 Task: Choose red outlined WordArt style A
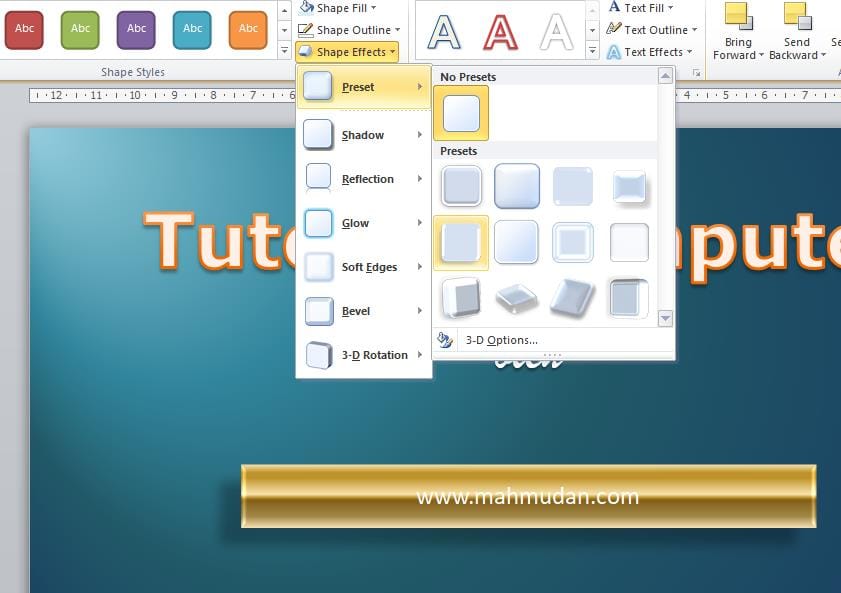tap(500, 31)
